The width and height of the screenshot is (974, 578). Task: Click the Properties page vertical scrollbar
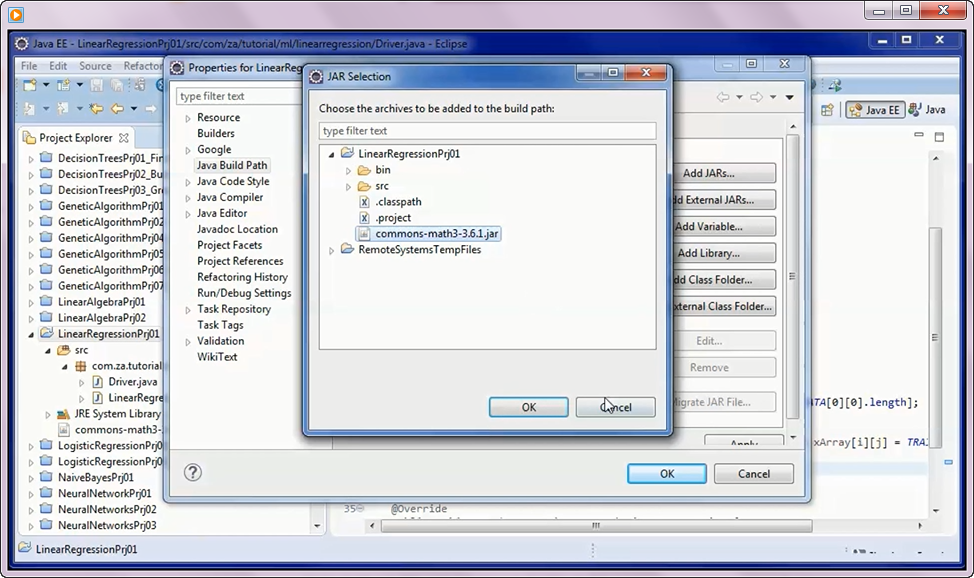(793, 277)
